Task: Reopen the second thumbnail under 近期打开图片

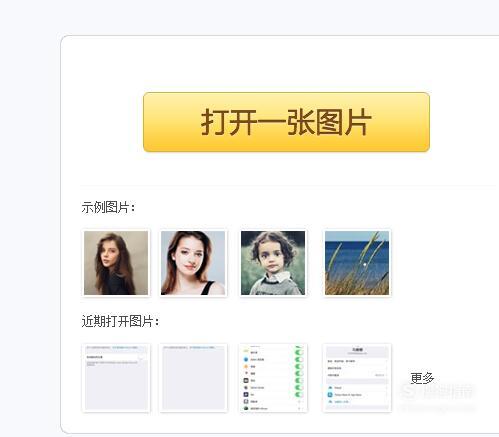Action: [x=194, y=378]
